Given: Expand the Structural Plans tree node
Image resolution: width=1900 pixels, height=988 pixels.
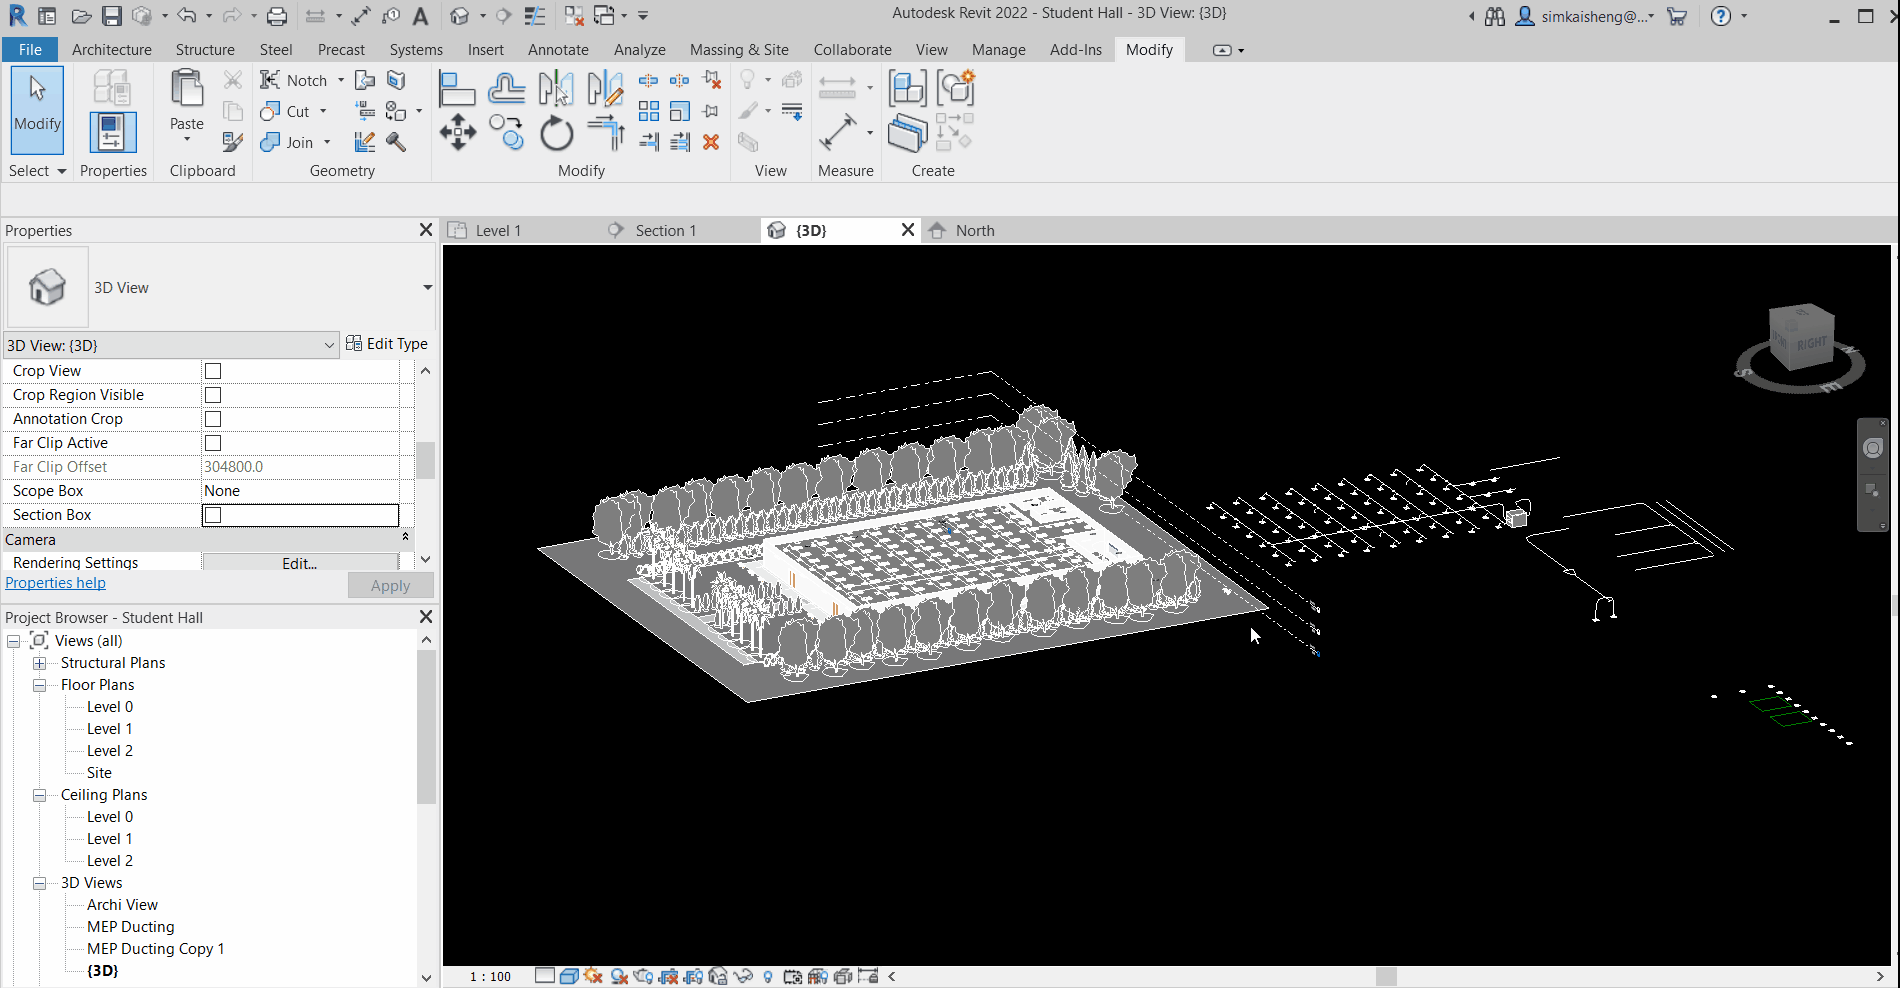Looking at the screenshot, I should (x=40, y=663).
